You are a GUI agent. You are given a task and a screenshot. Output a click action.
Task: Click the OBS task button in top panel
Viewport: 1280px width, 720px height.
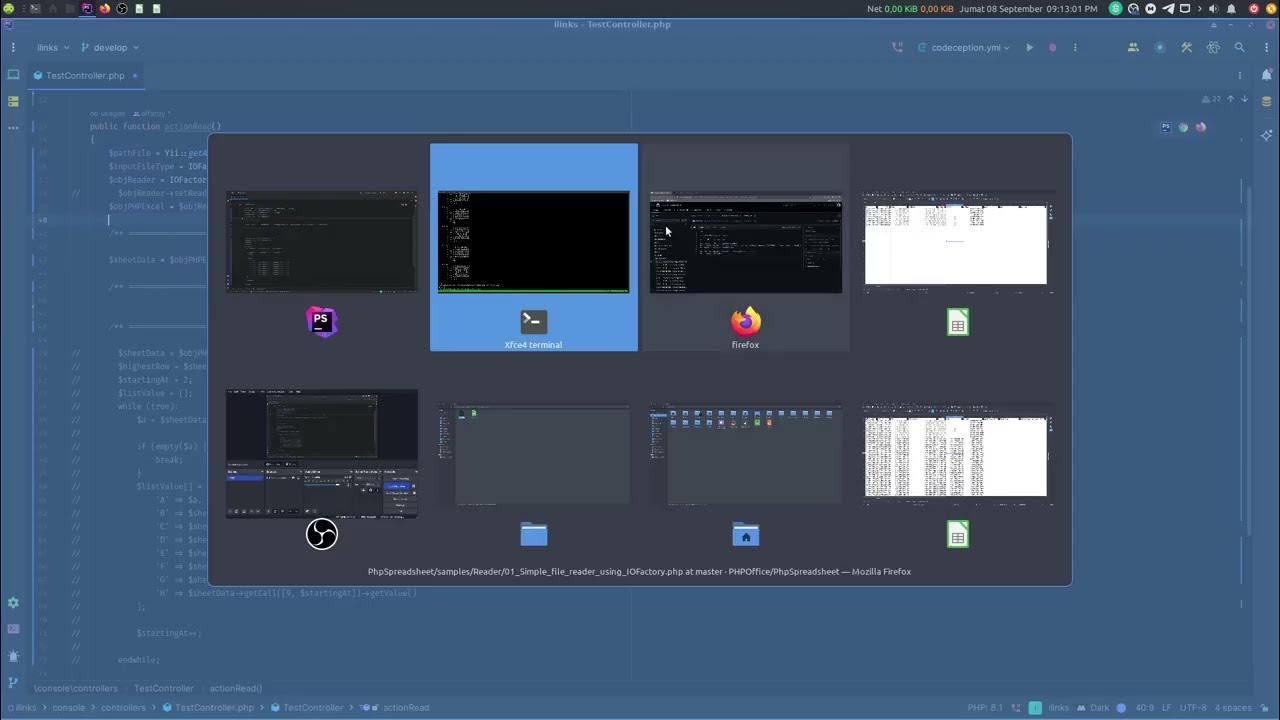point(122,8)
